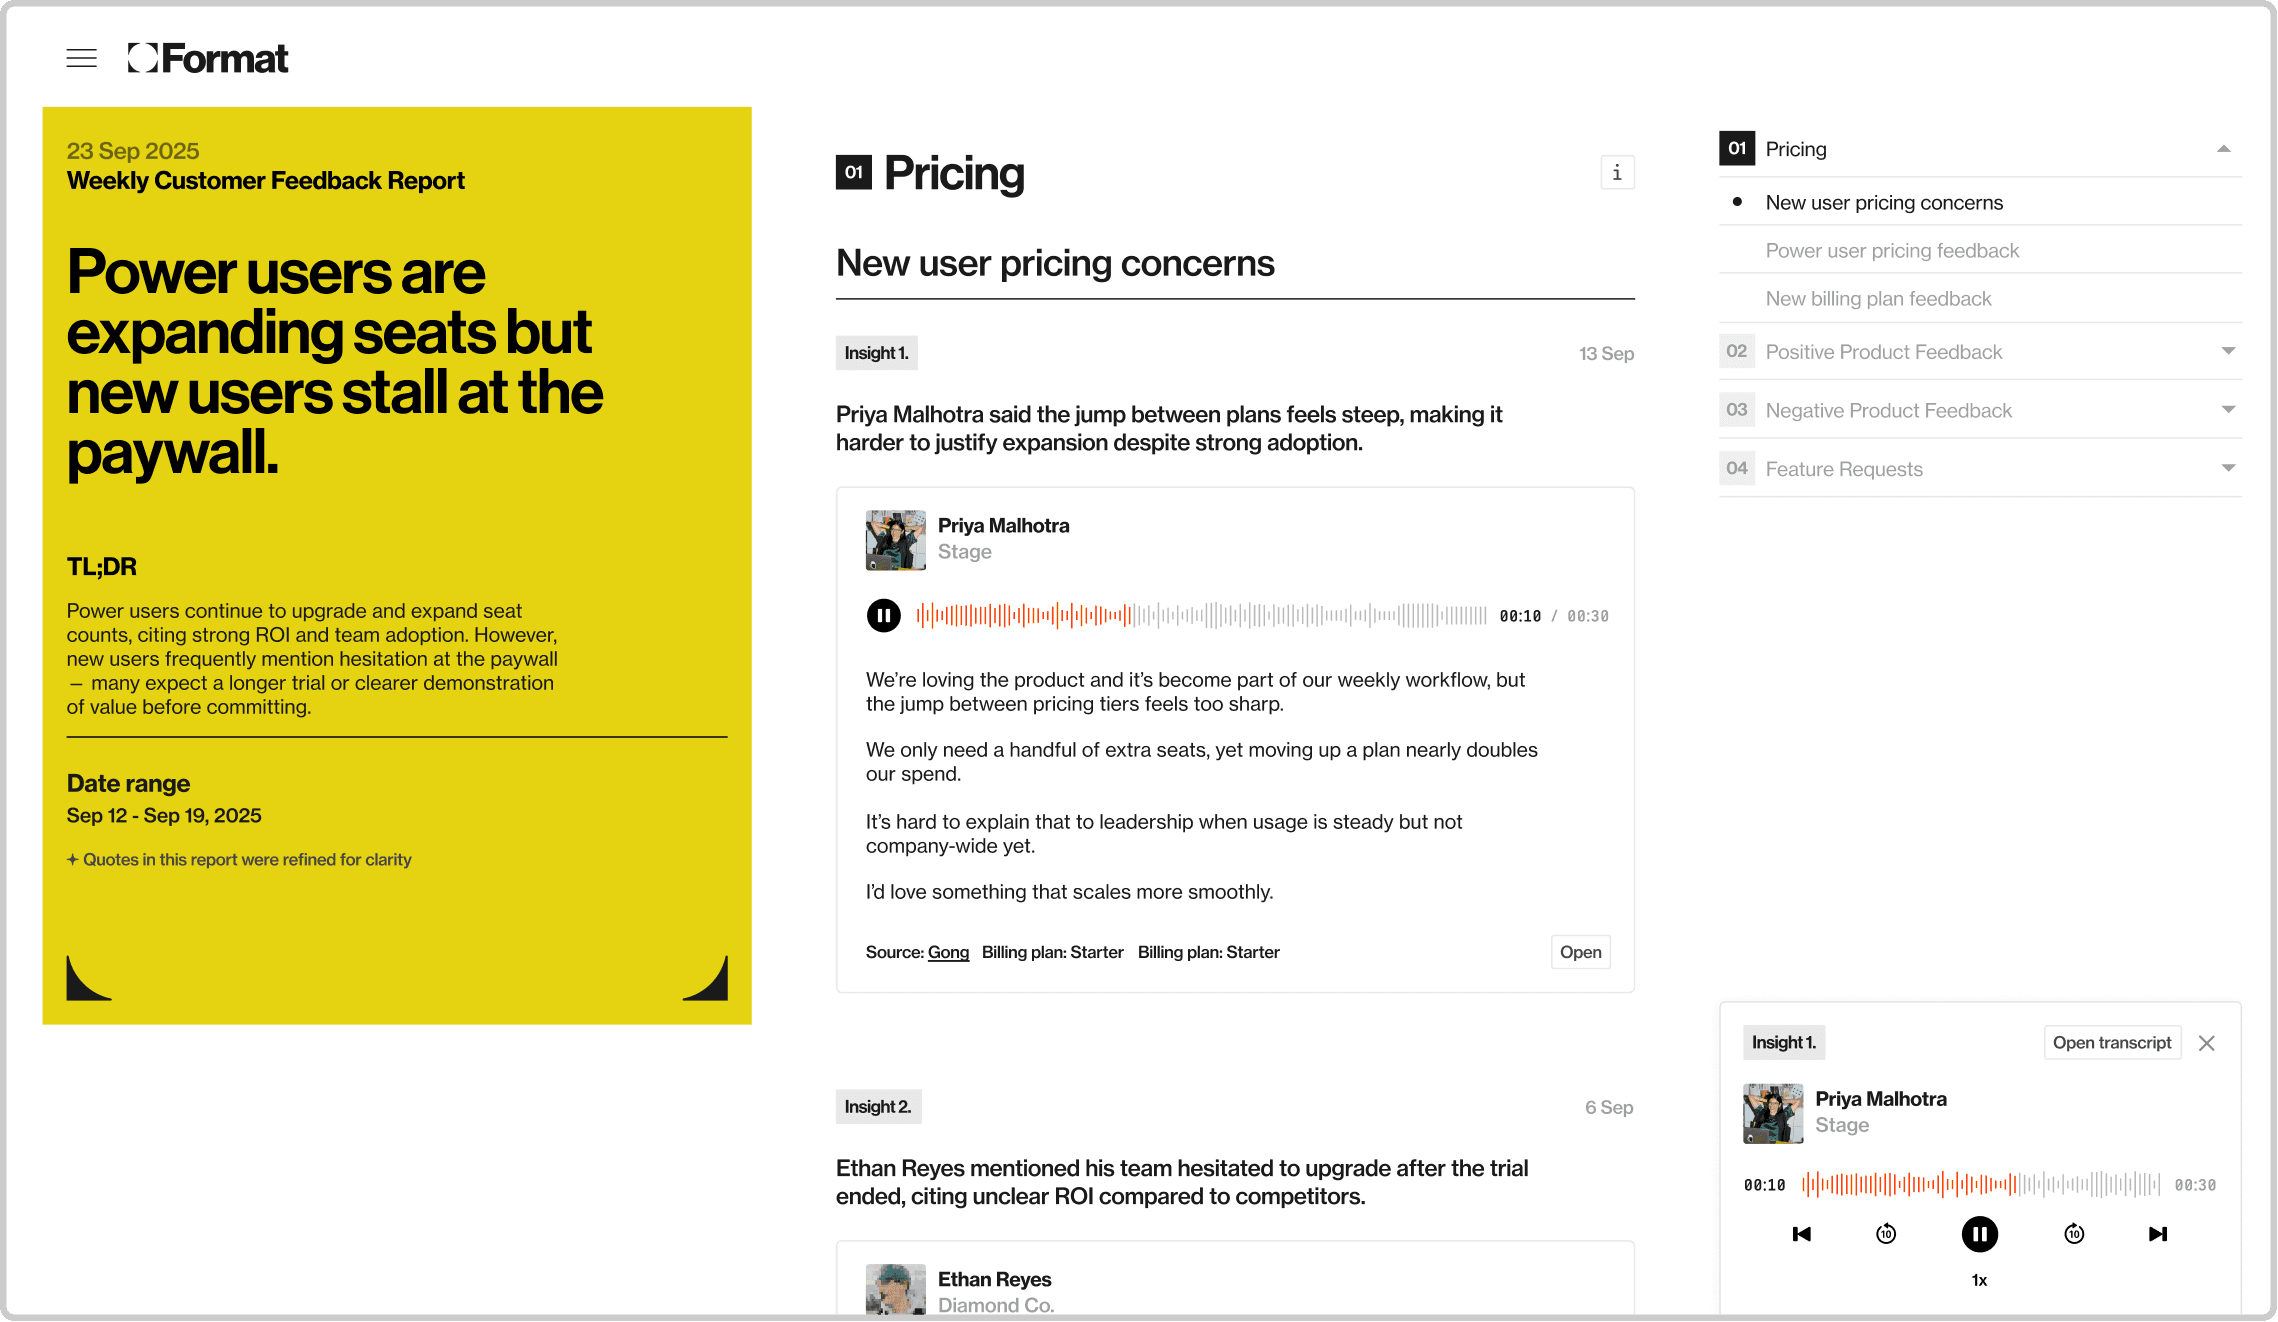Go to Power user pricing feedback
This screenshot has width=2278, height=1322.
click(1892, 251)
